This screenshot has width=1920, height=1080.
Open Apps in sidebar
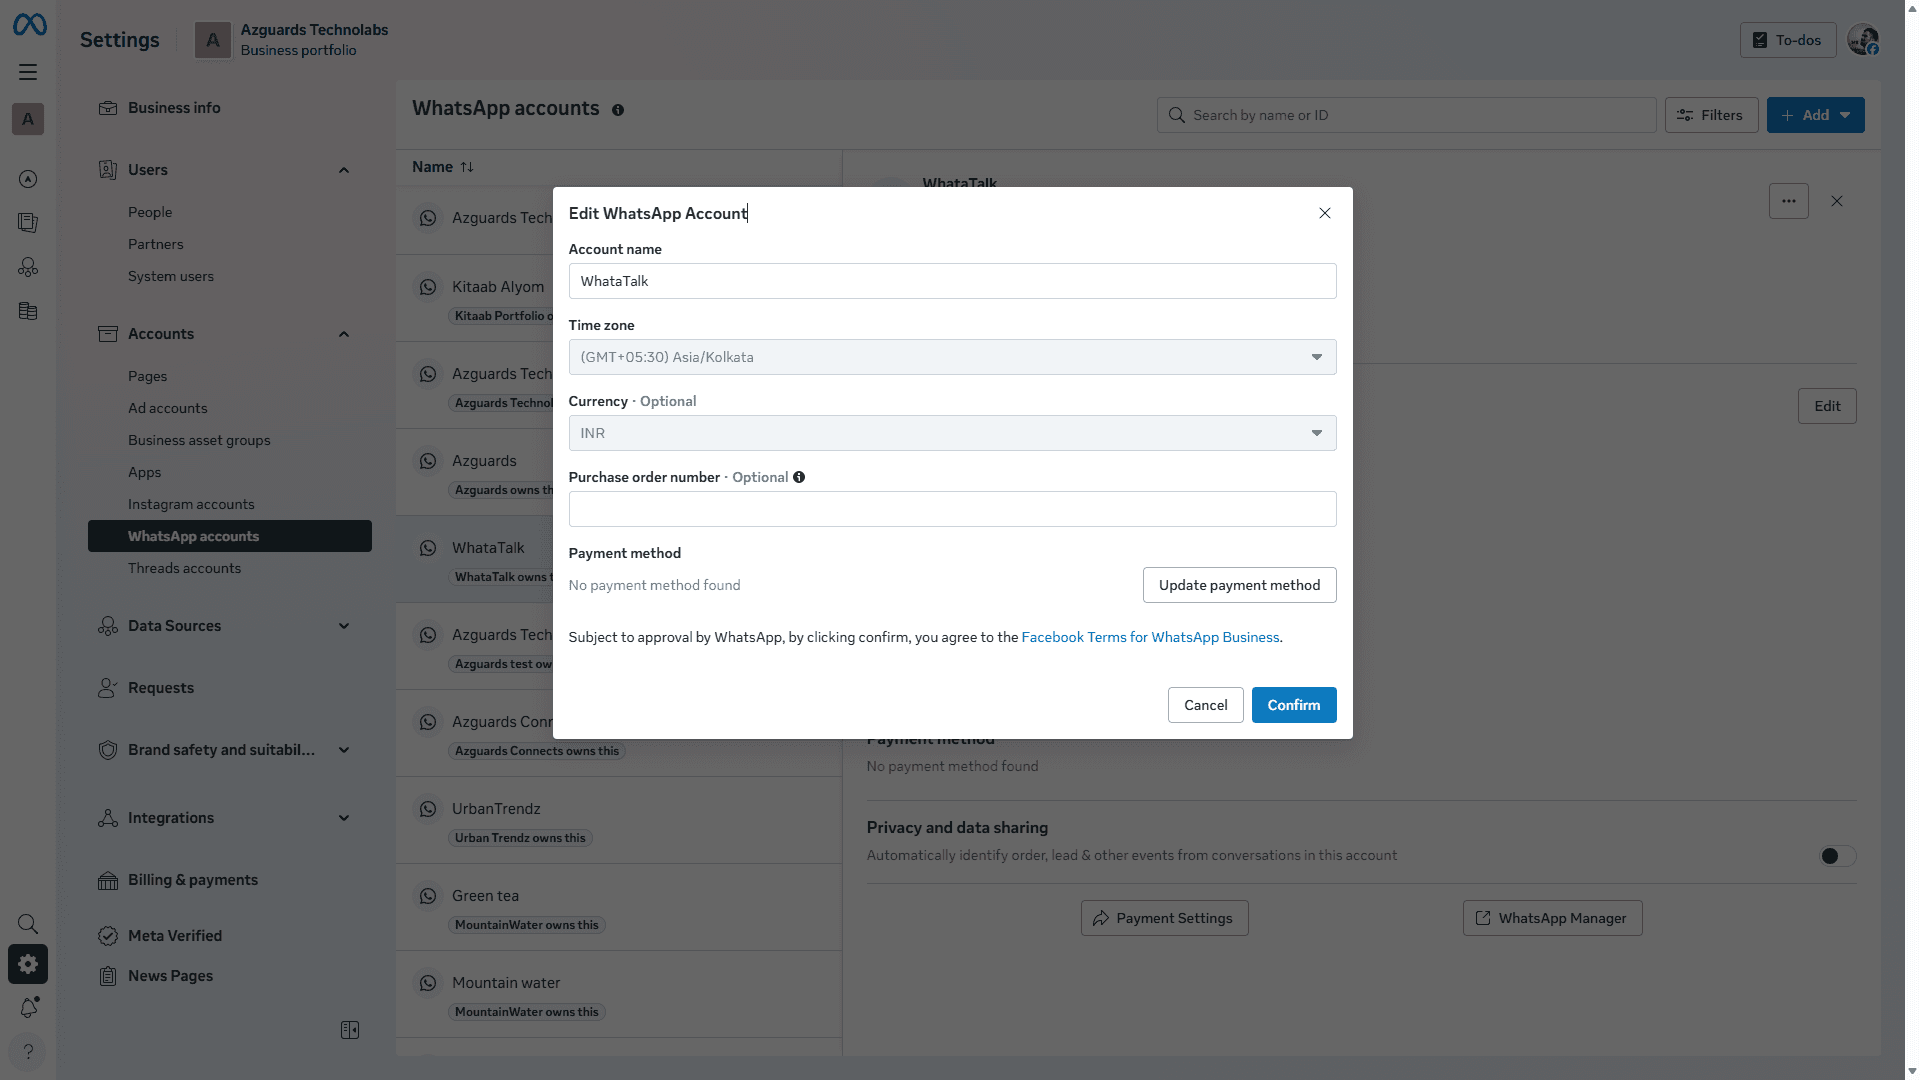(145, 472)
